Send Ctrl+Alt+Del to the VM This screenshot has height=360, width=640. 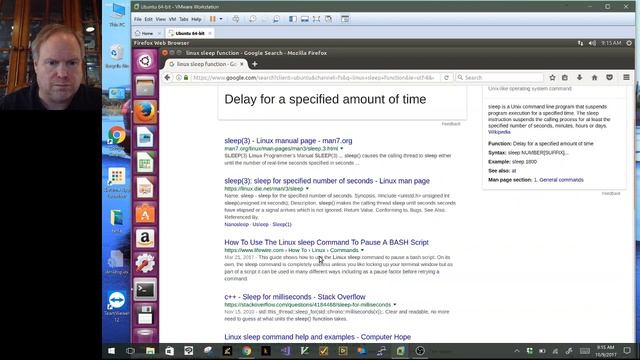(236, 19)
